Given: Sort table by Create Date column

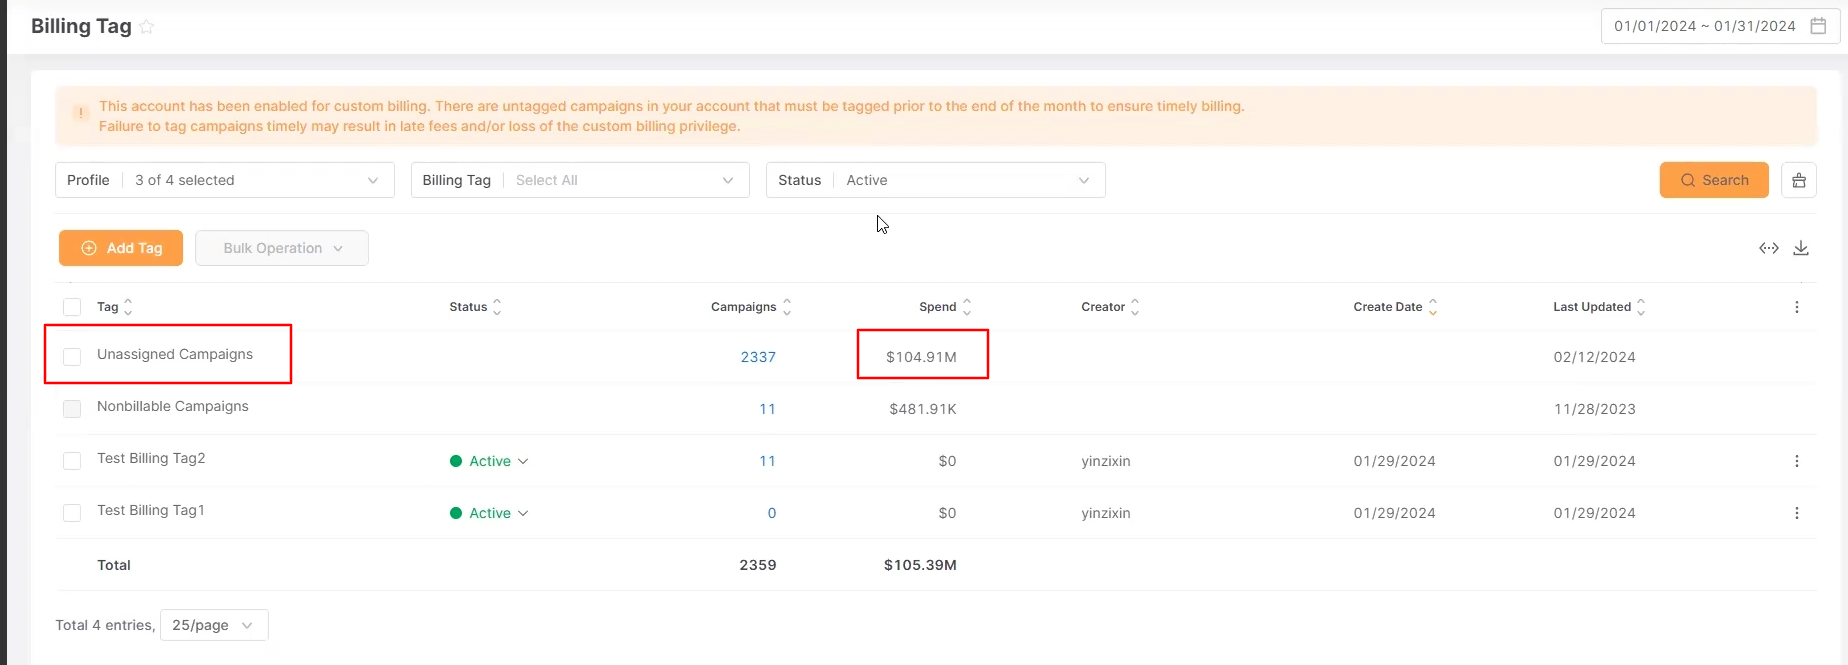Looking at the screenshot, I should click(x=1432, y=307).
